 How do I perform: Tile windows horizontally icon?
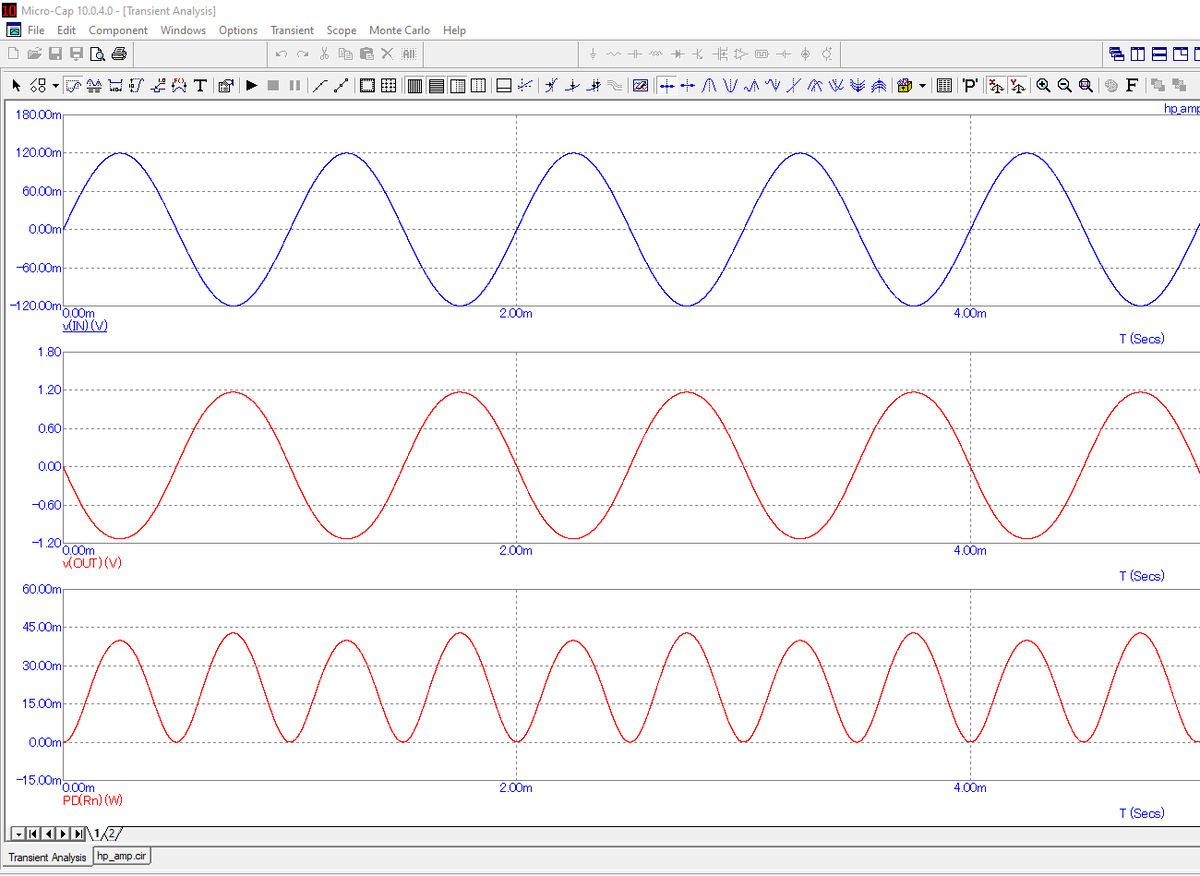1159,53
